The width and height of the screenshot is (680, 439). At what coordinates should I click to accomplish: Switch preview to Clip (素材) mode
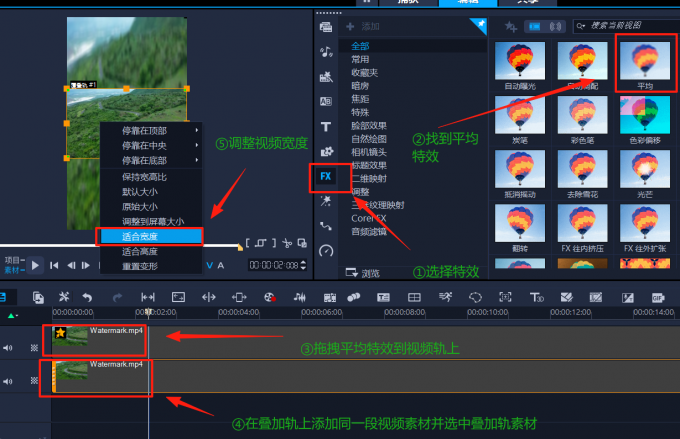coord(14,270)
